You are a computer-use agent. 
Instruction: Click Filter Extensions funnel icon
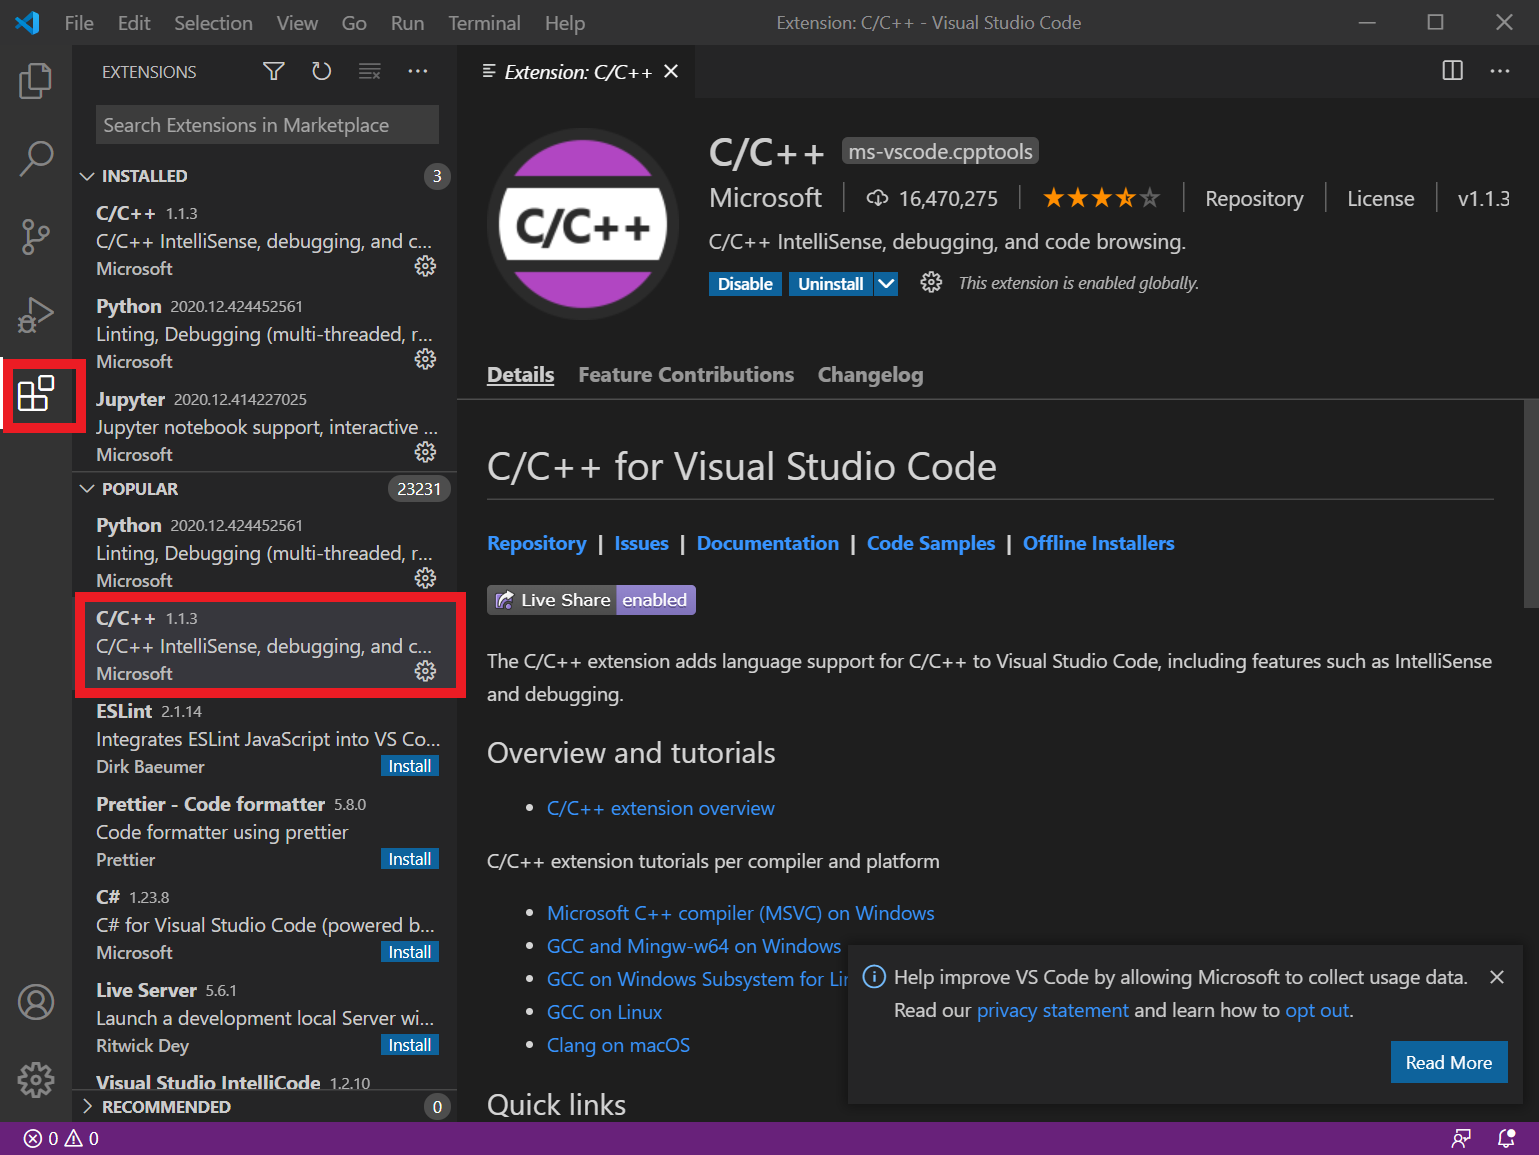(273, 71)
